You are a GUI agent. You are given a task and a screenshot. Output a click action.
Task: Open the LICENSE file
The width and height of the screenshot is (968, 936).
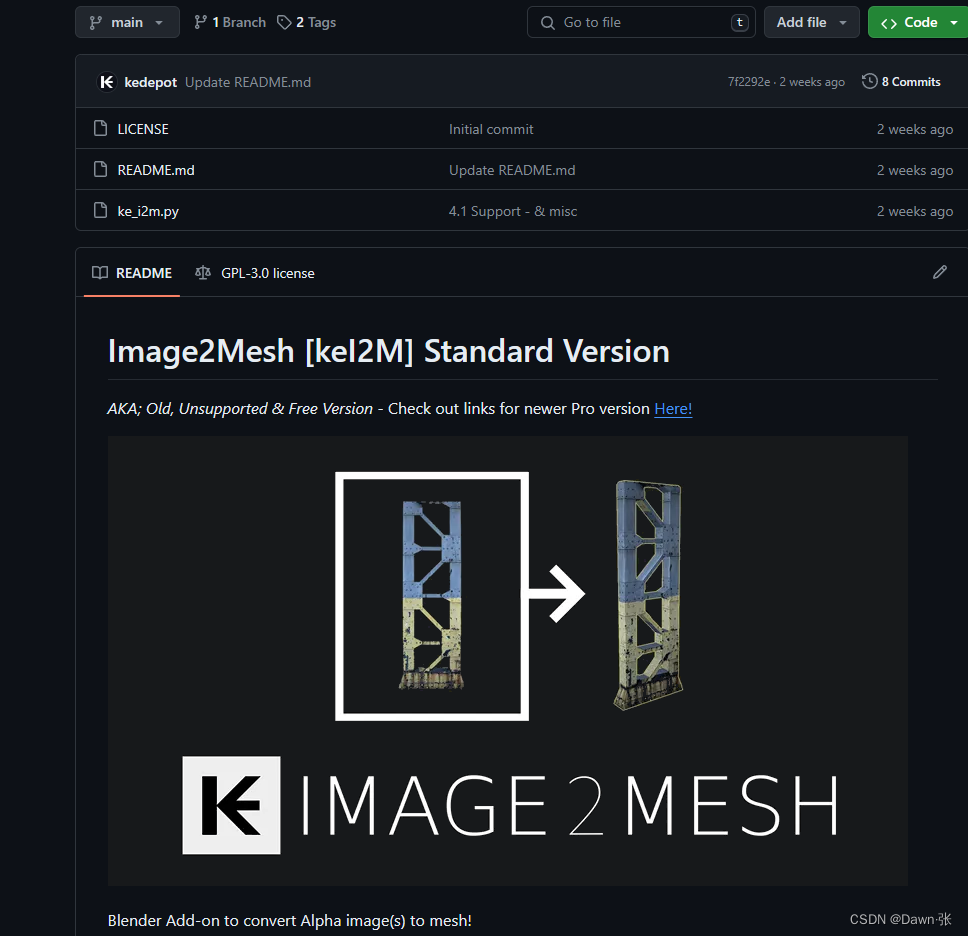coord(143,129)
